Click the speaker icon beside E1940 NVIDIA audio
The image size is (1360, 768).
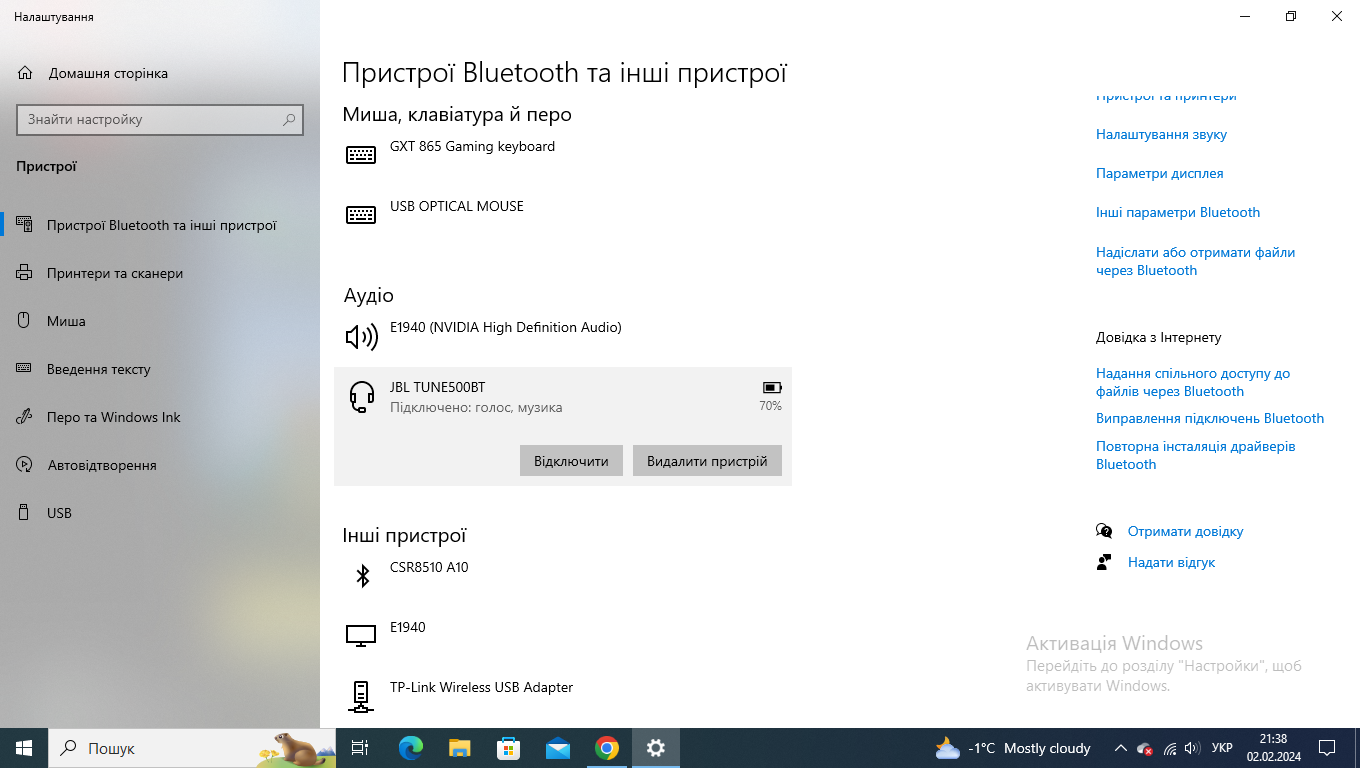(x=361, y=337)
